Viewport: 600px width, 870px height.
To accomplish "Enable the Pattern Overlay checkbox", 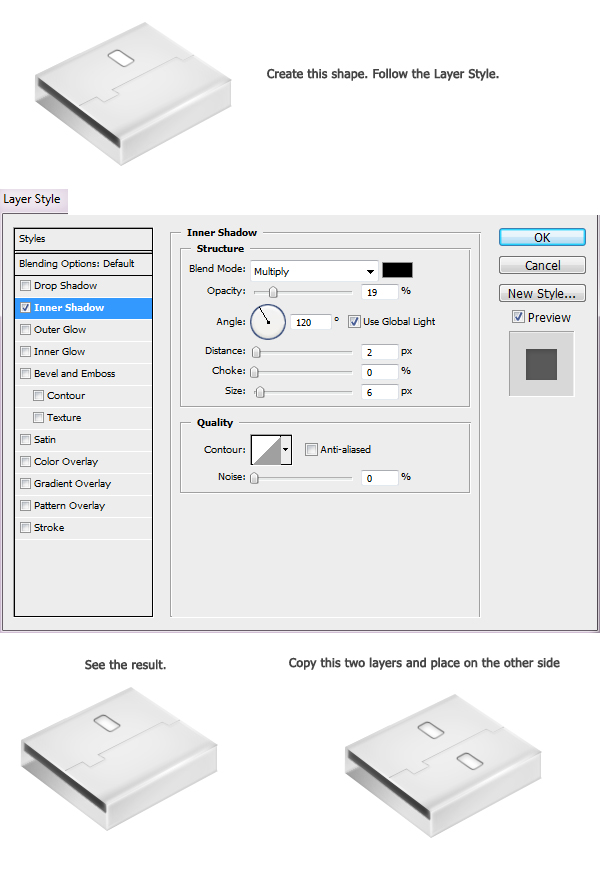I will 25,505.
